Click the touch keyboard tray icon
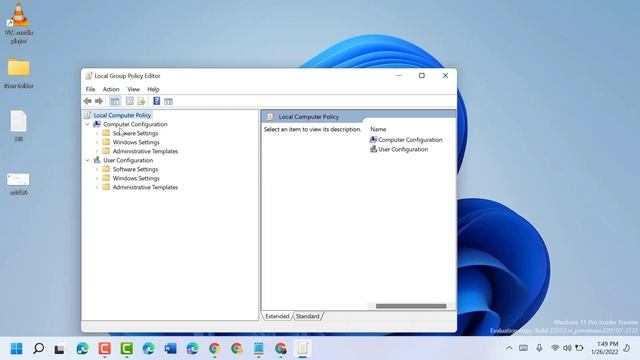The height and width of the screenshot is (360, 640). [523, 348]
